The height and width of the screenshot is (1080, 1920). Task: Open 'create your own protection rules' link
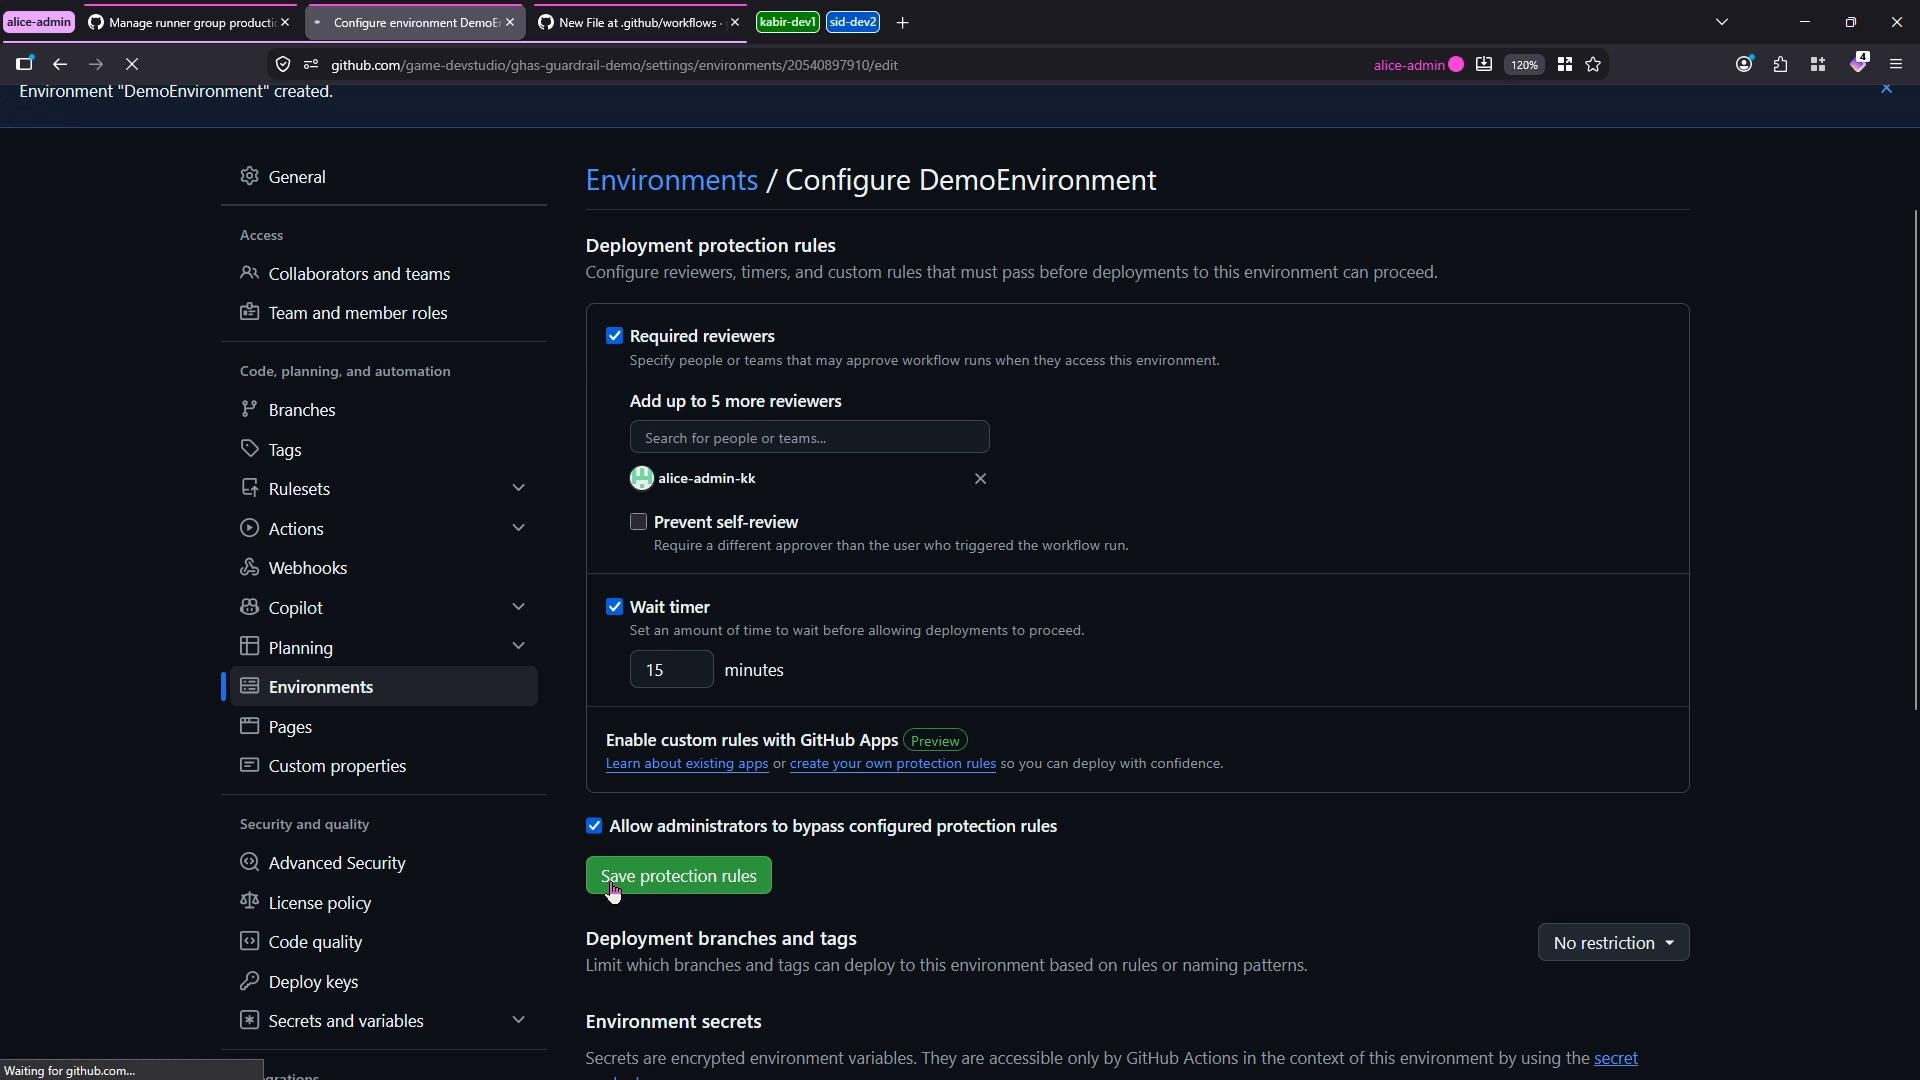pyautogui.click(x=893, y=764)
